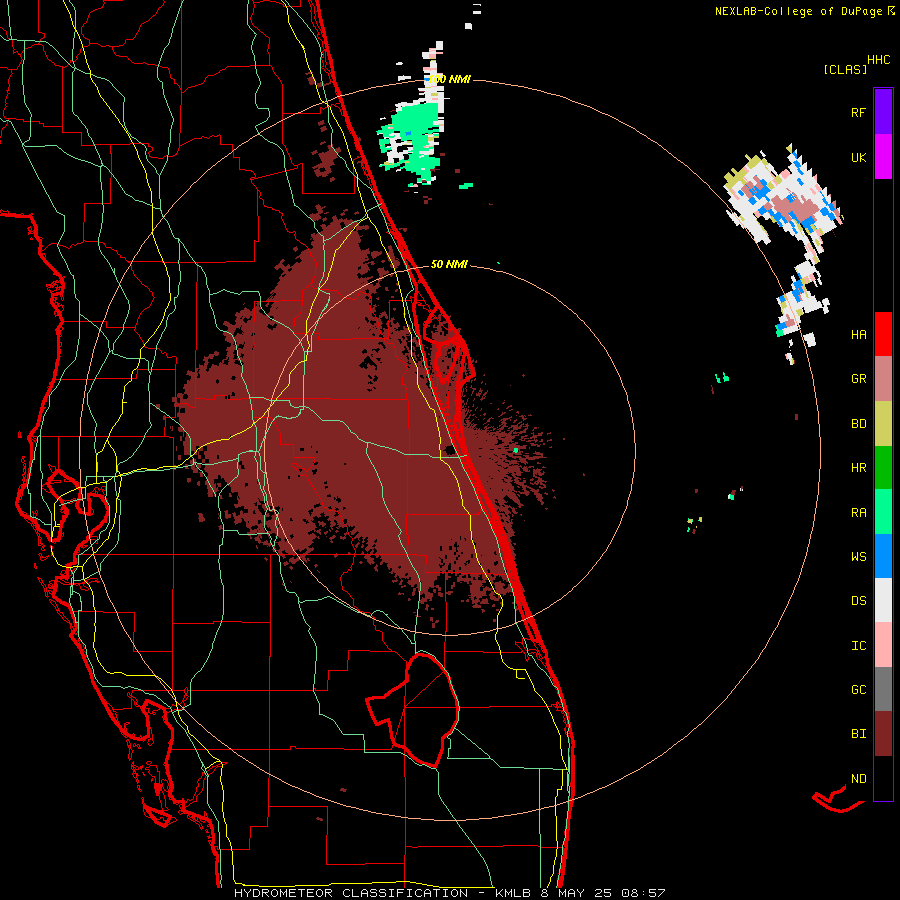
Task: Click the HHC product label
Action: click(879, 60)
